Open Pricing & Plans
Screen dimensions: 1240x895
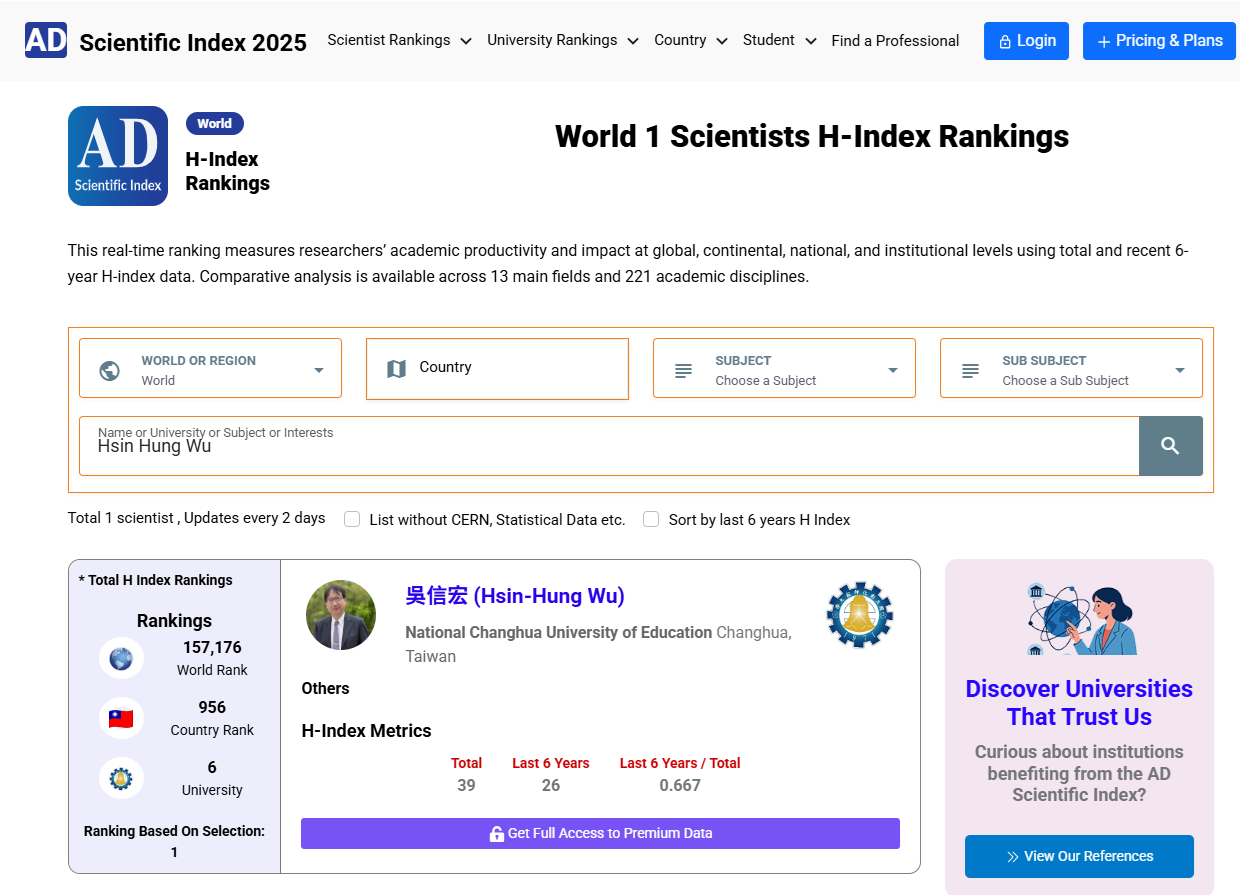click(x=1159, y=41)
